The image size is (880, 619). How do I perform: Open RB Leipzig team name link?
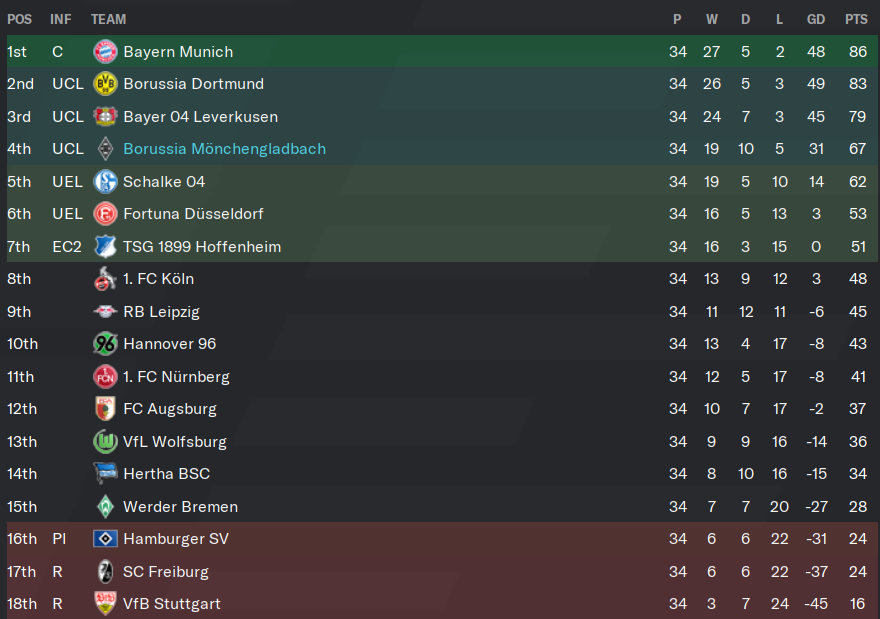[161, 311]
